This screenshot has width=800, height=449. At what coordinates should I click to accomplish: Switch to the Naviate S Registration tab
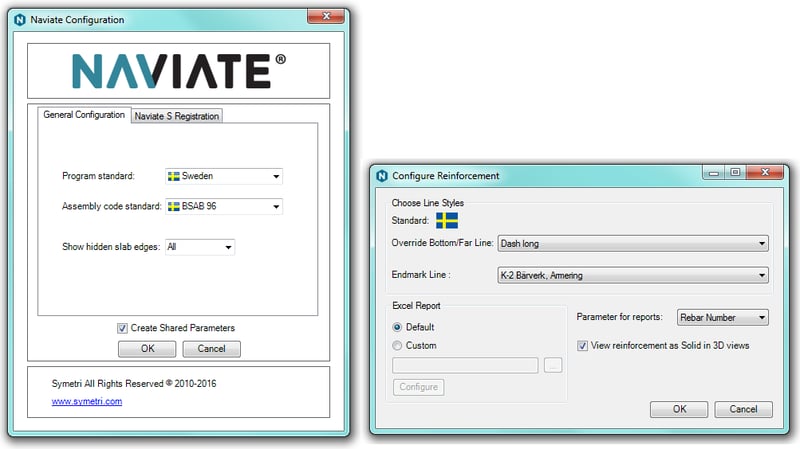click(177, 116)
